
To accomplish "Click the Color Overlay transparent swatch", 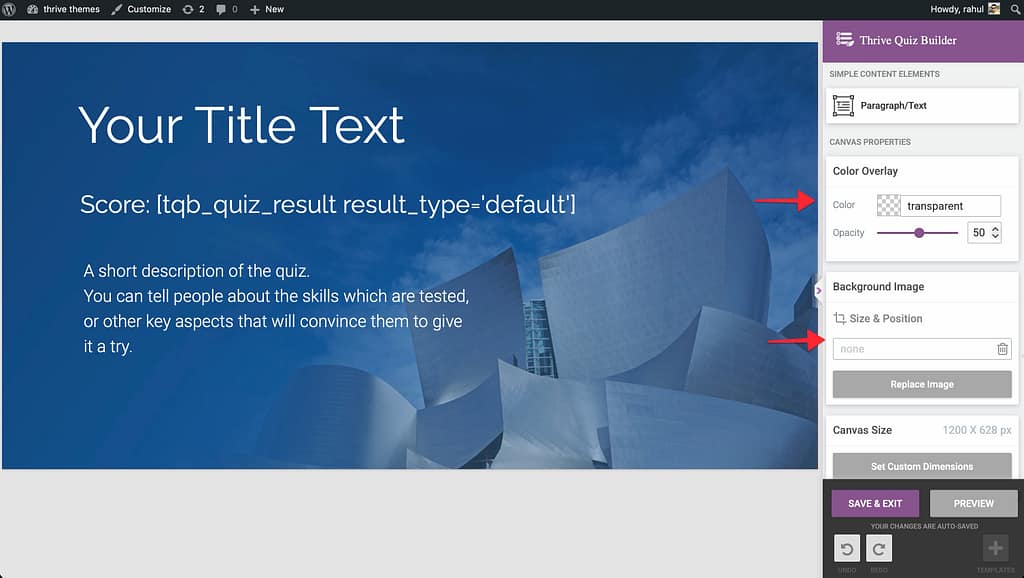I will coord(888,206).
